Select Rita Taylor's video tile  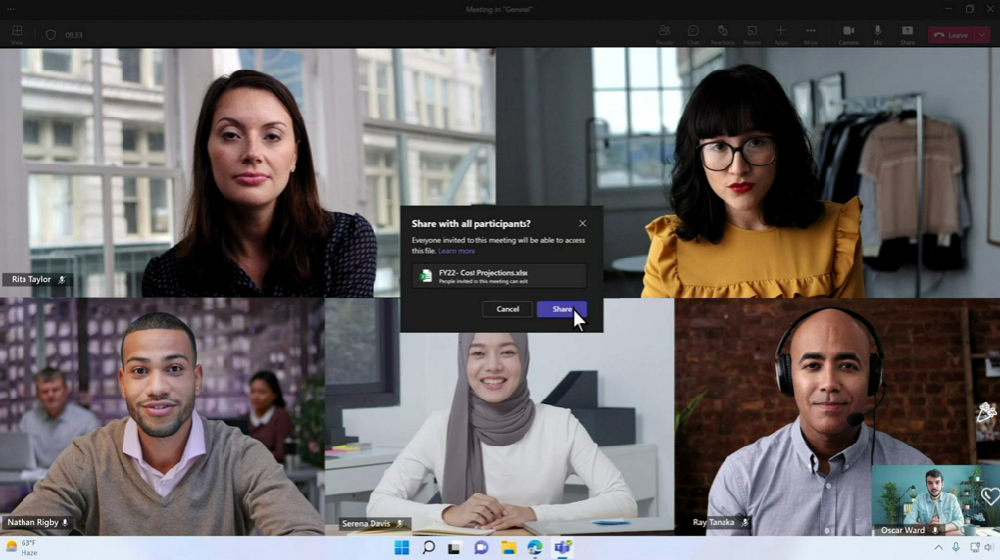247,172
